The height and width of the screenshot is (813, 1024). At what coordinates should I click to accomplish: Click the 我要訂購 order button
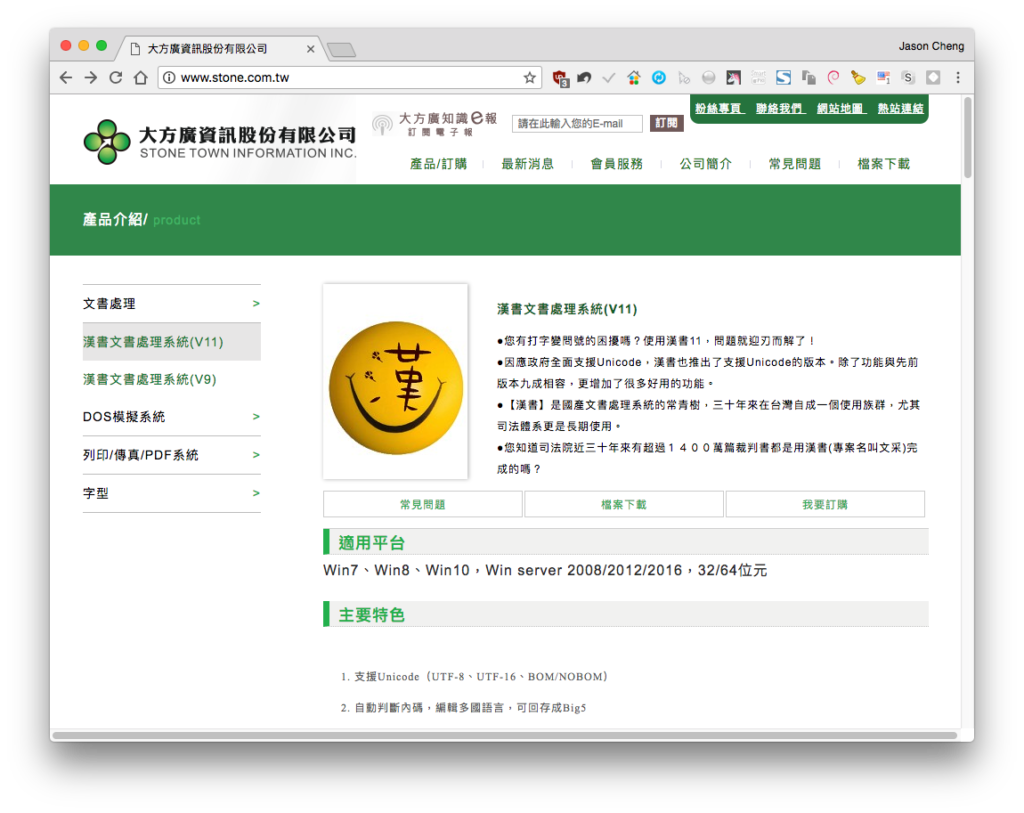825,504
